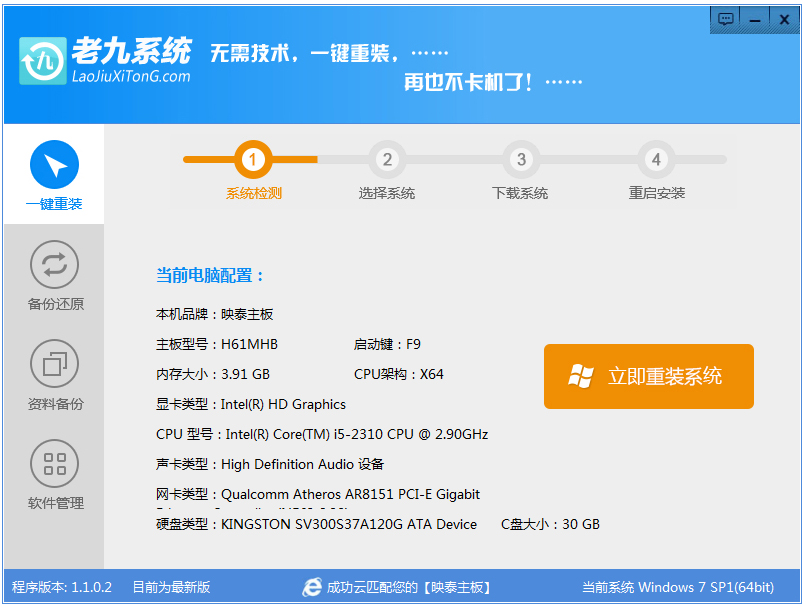The height and width of the screenshot is (608, 806).
Task: Select step 3 下载系统 circle
Action: [x=521, y=159]
